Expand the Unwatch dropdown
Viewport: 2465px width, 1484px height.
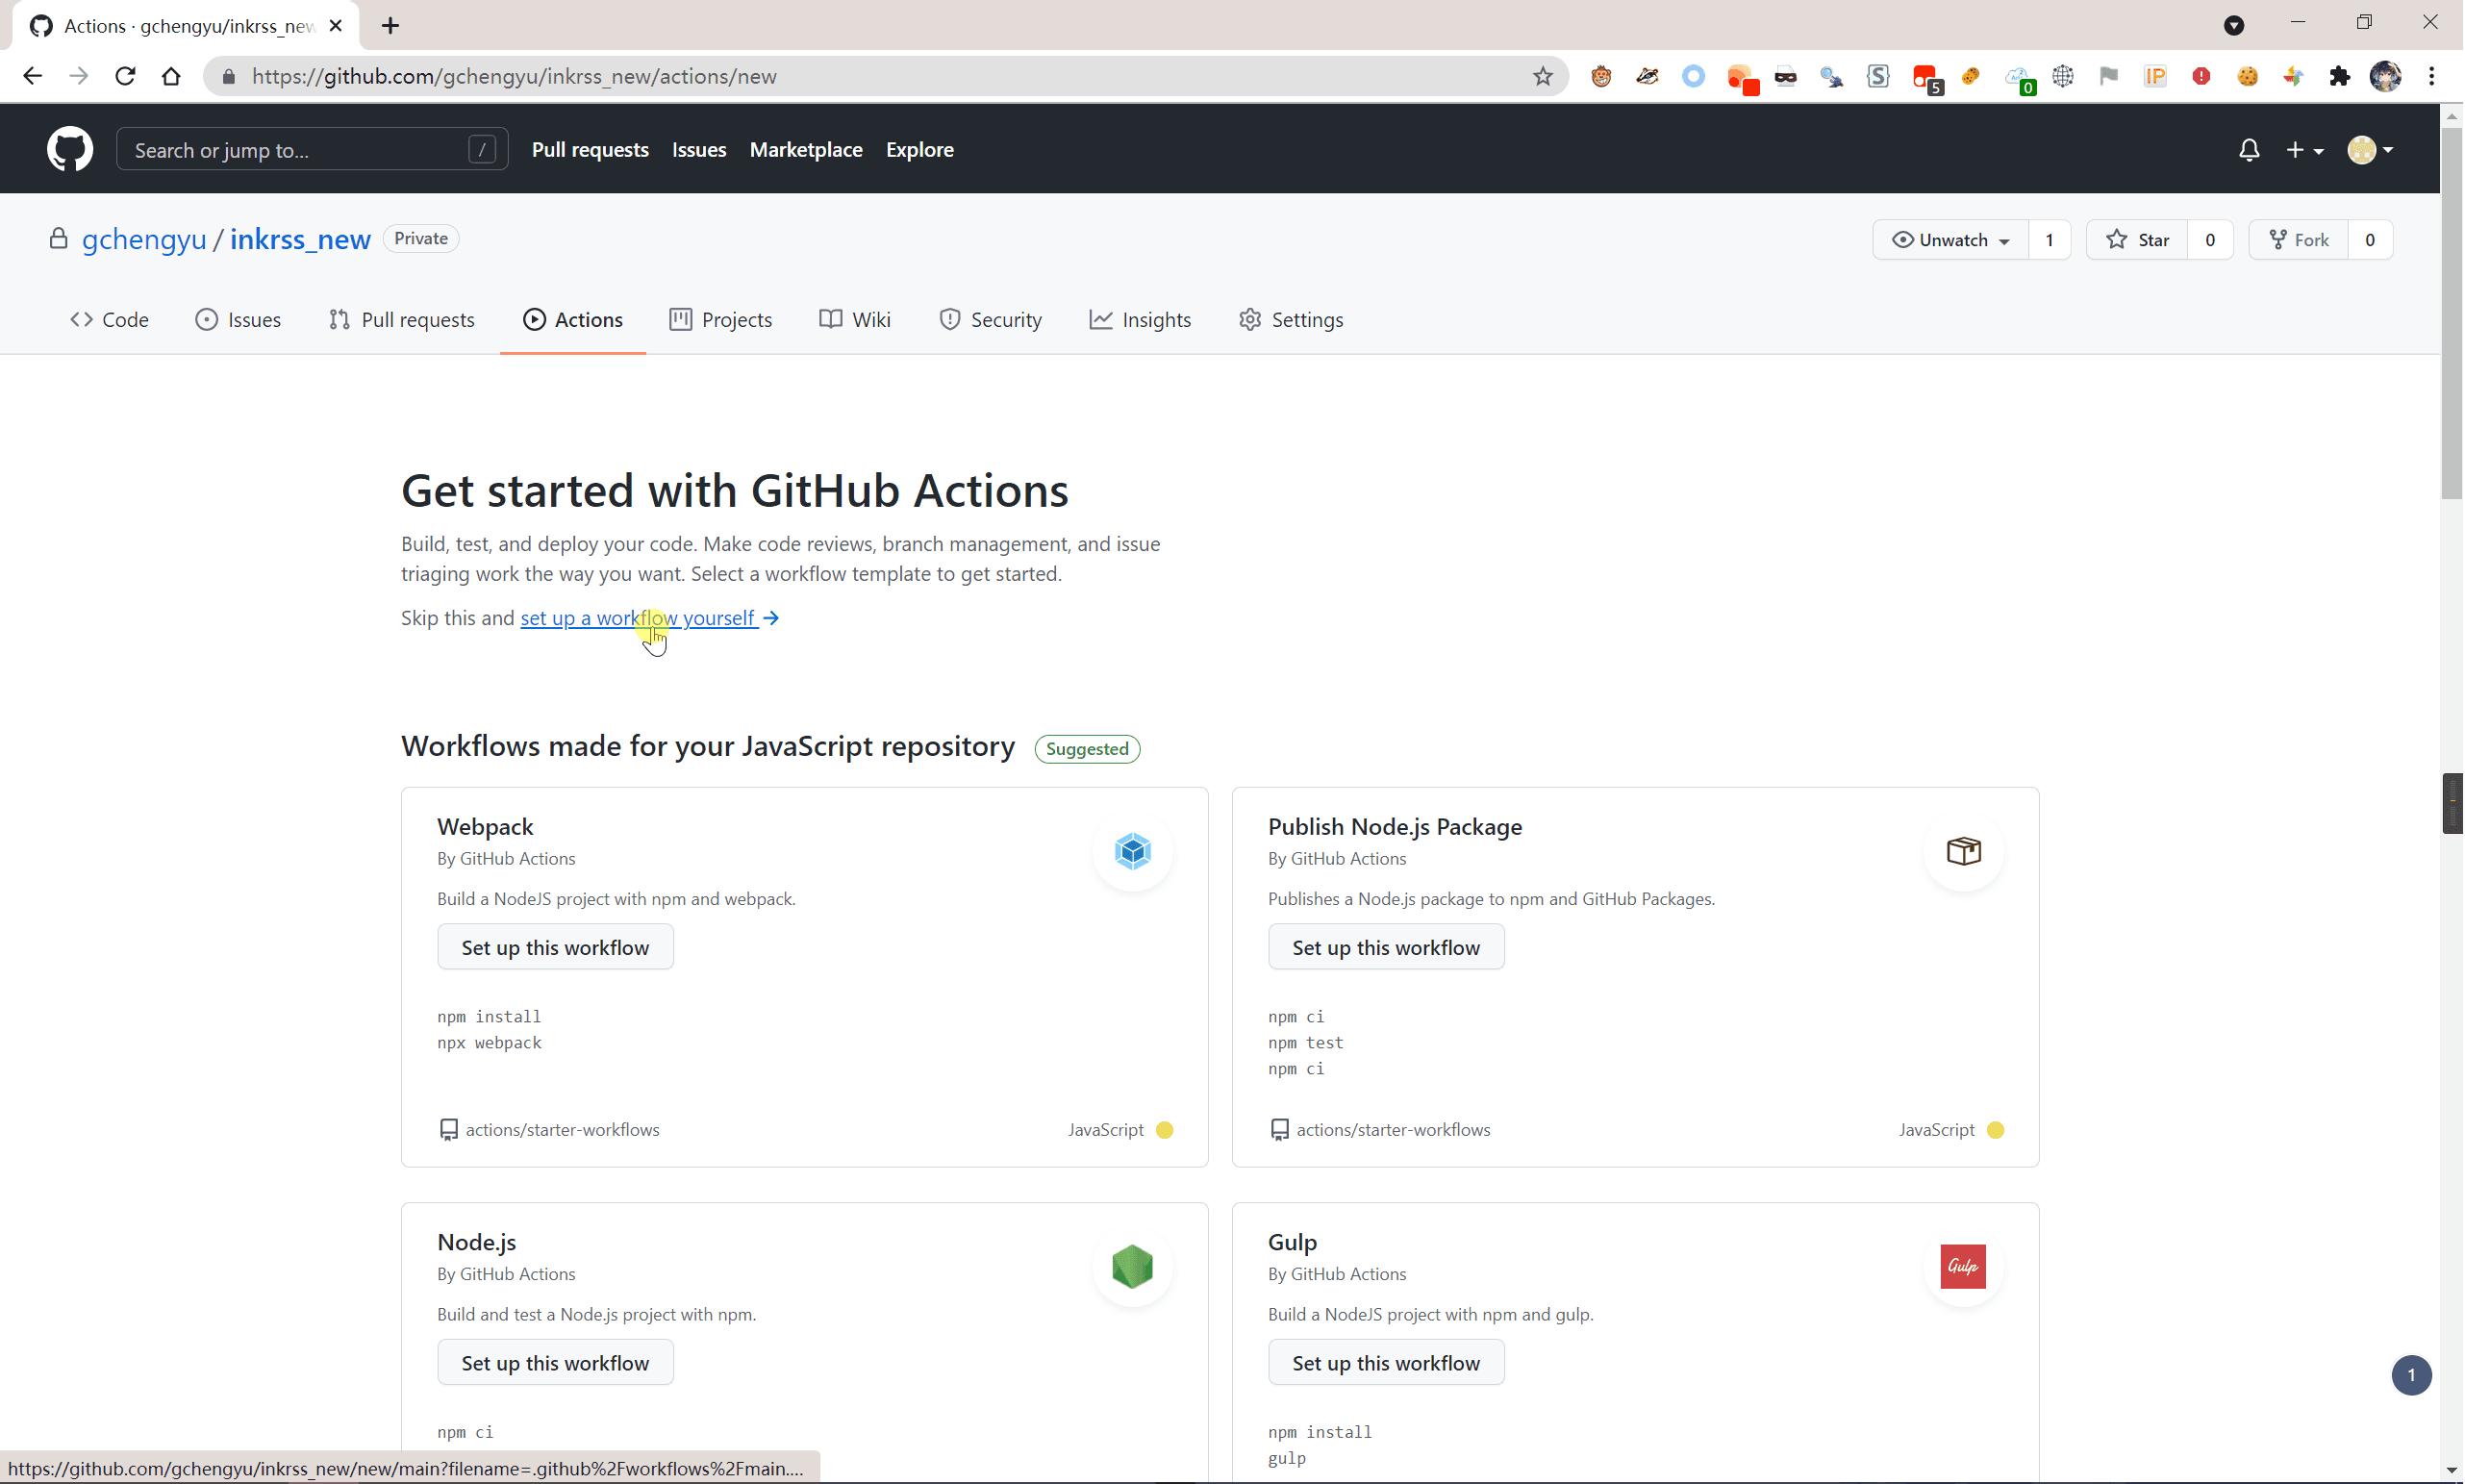[1950, 240]
